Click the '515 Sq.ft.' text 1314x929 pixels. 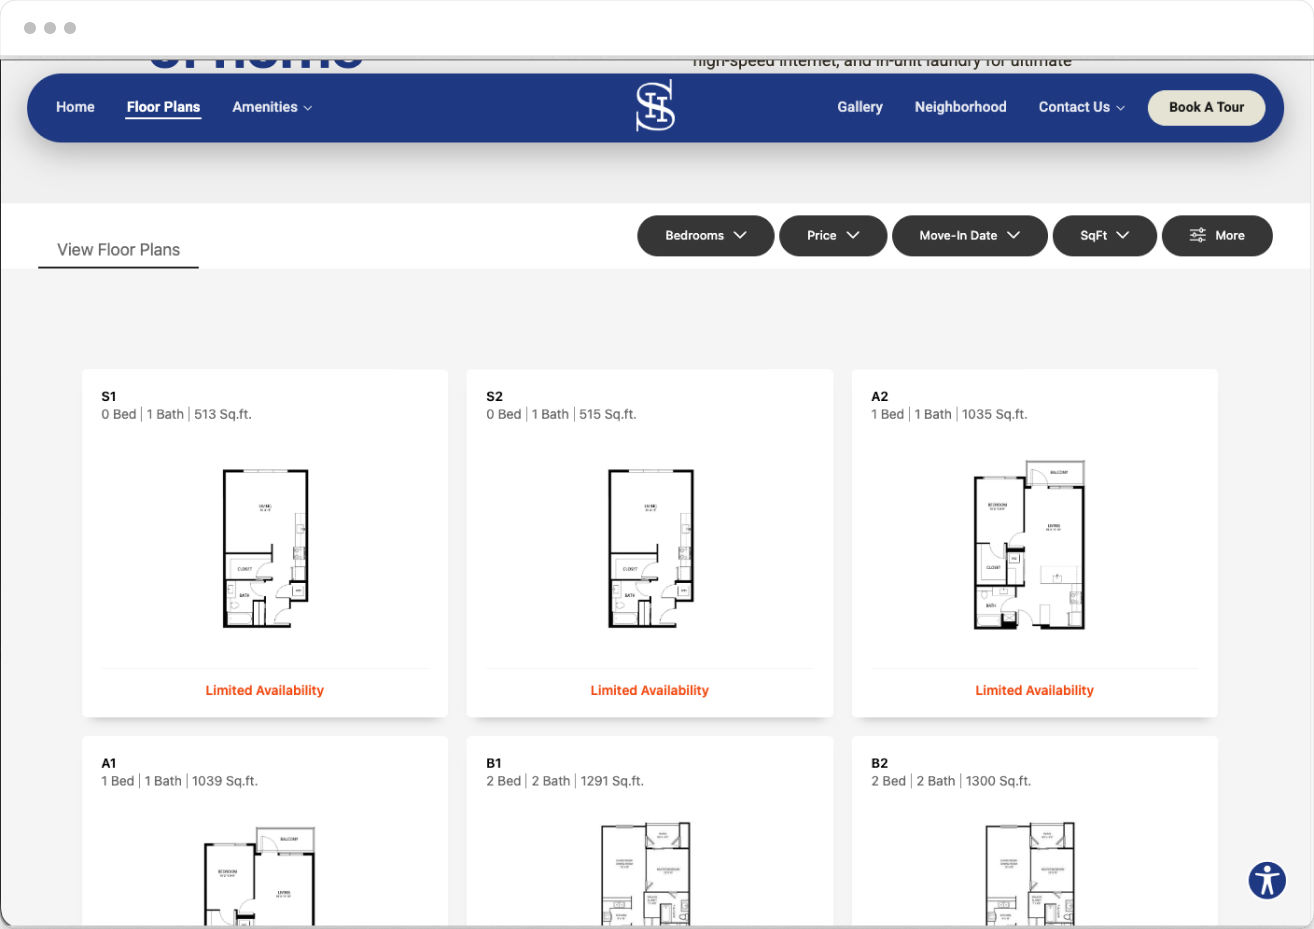(608, 415)
